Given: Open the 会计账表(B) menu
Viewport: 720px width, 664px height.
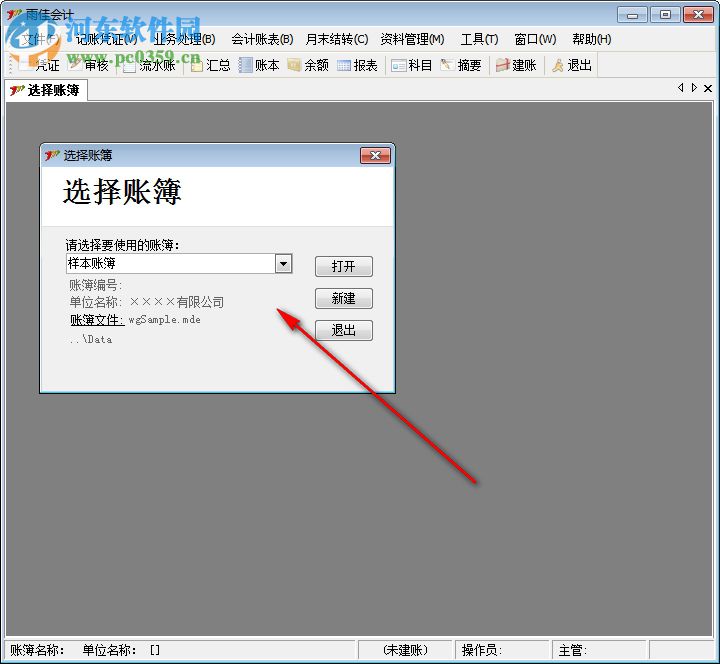Looking at the screenshot, I should (x=262, y=39).
